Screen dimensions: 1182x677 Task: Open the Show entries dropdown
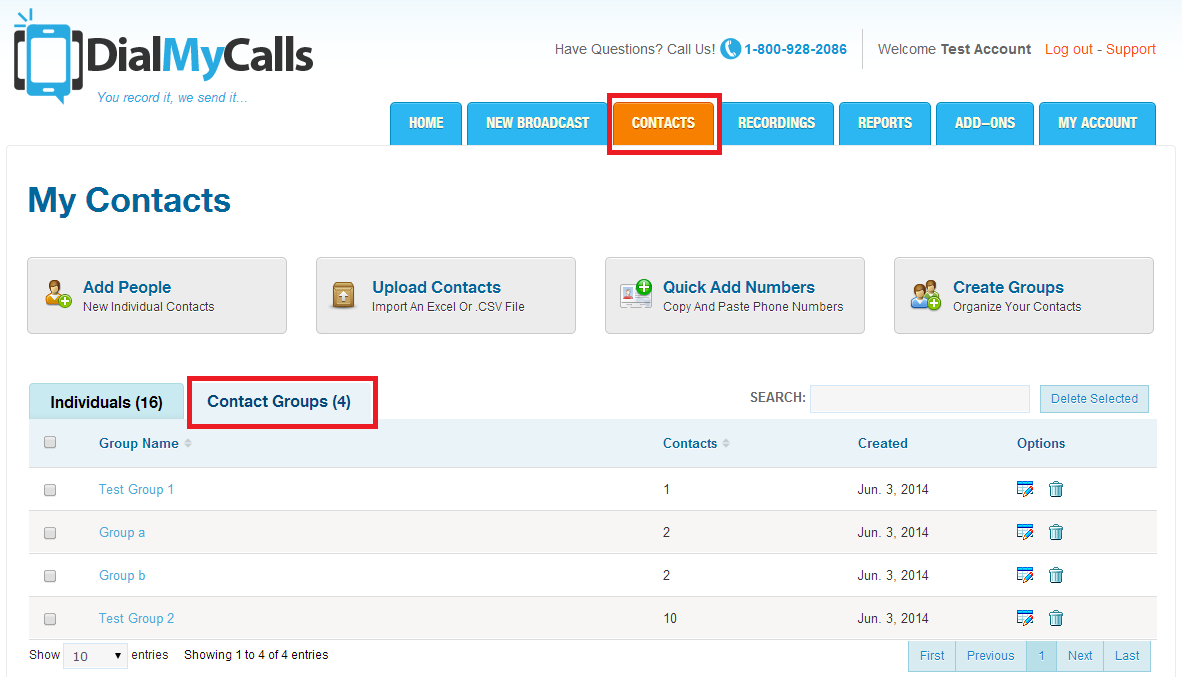point(96,656)
